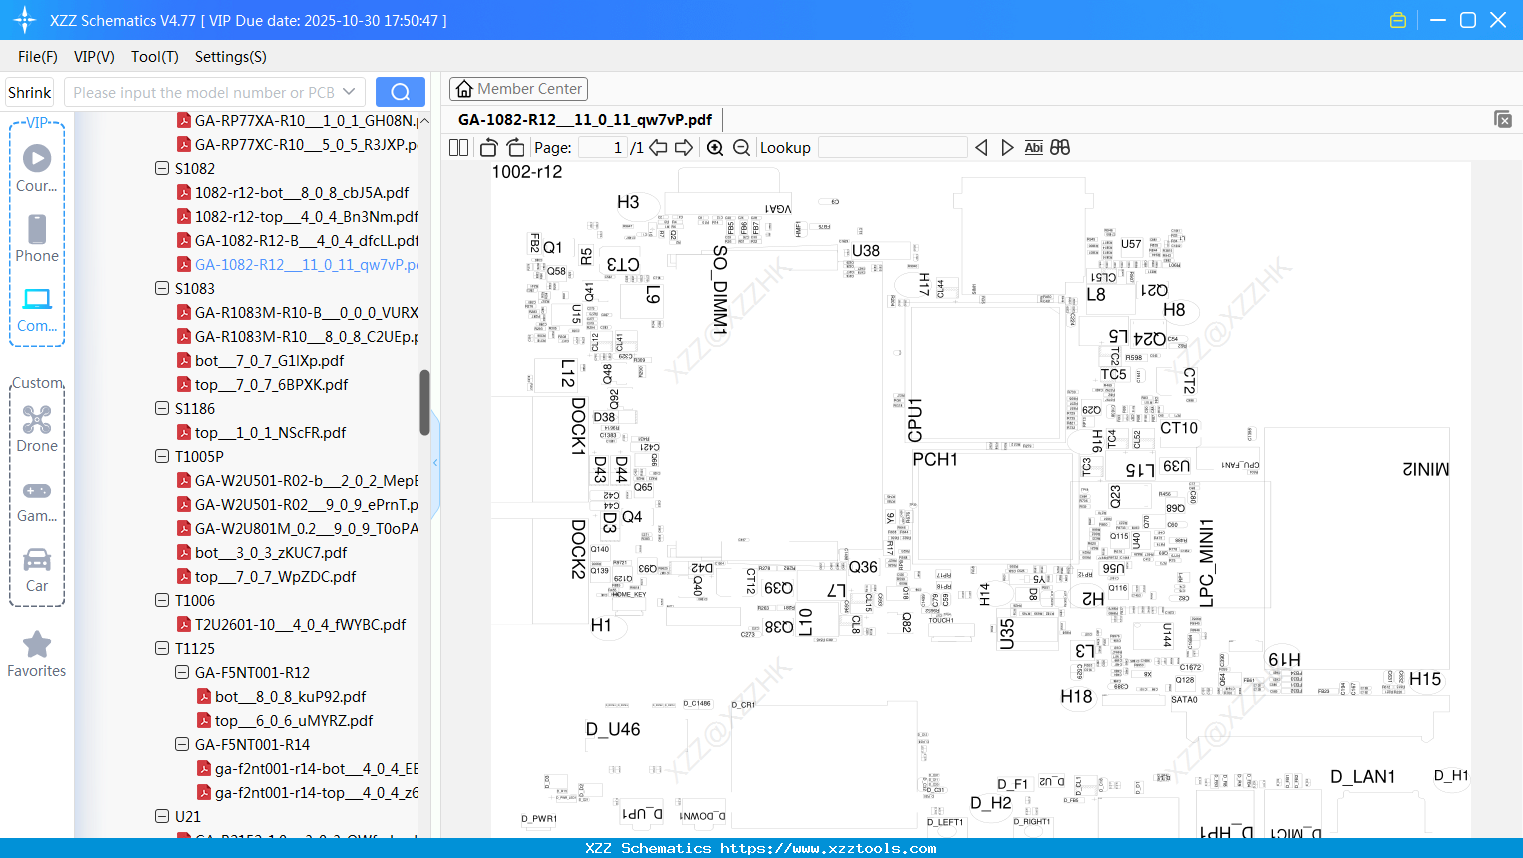
Task: Click the Member Center house icon
Action: (x=464, y=89)
